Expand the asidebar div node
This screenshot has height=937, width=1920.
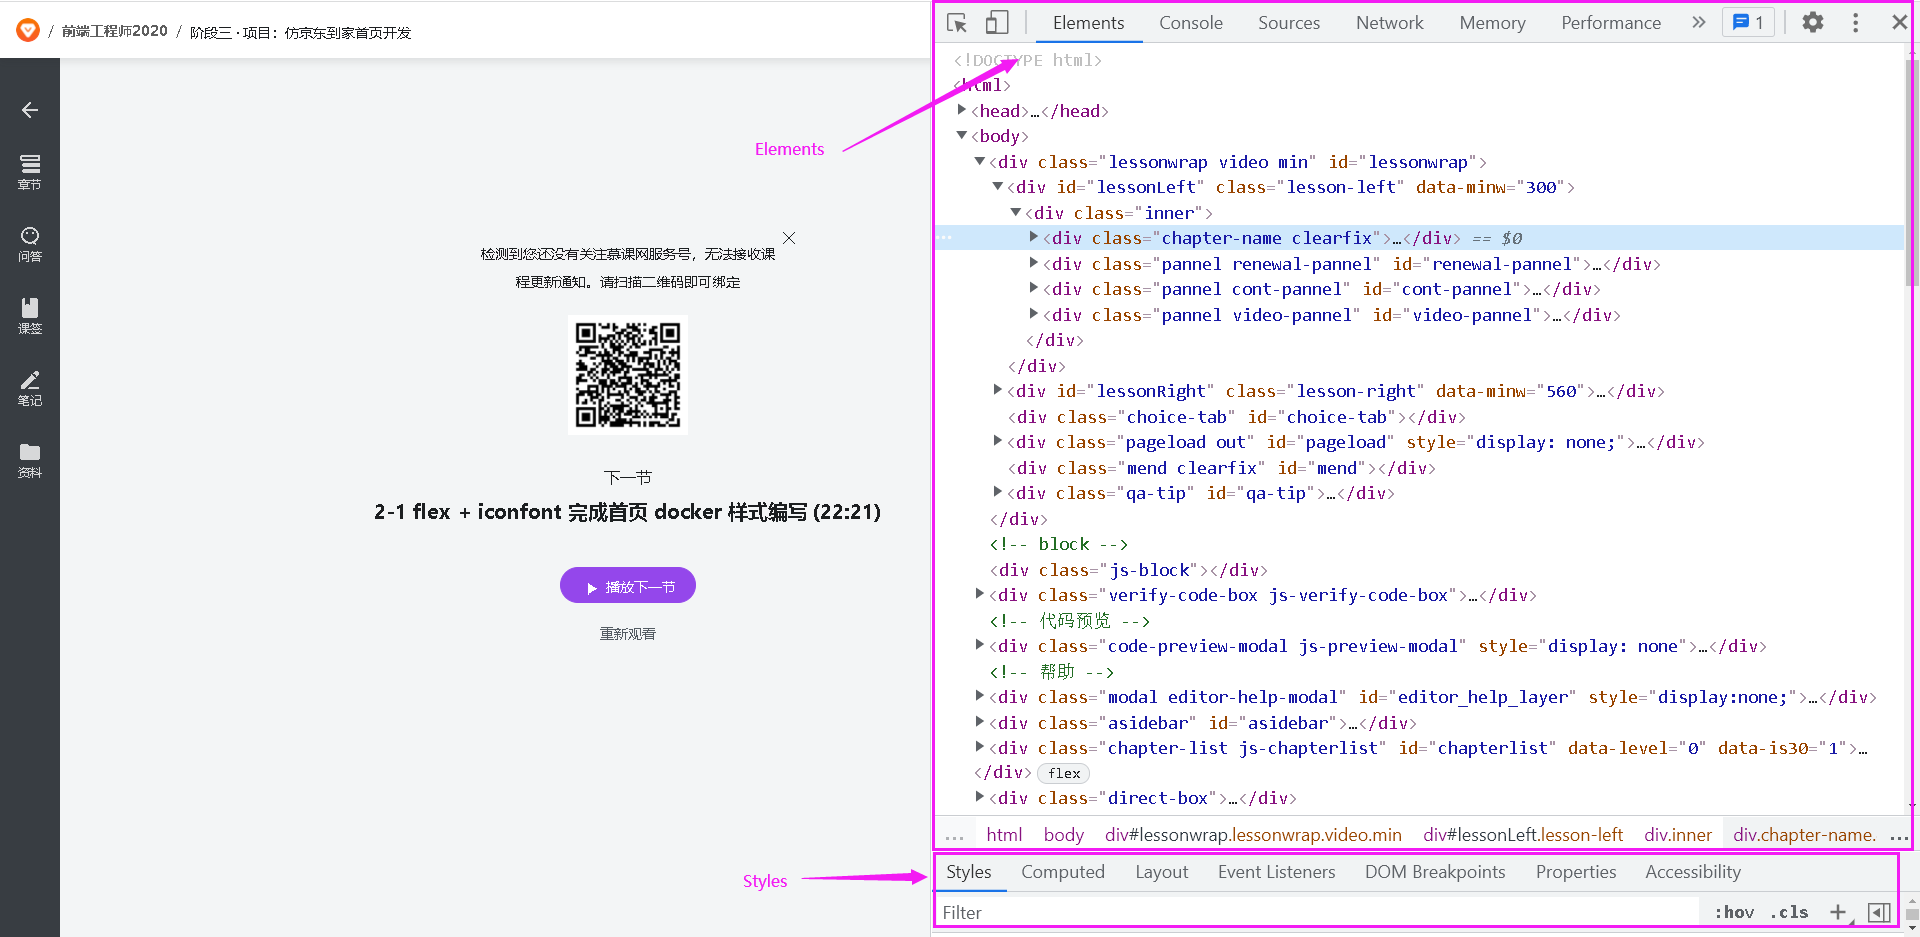980,721
